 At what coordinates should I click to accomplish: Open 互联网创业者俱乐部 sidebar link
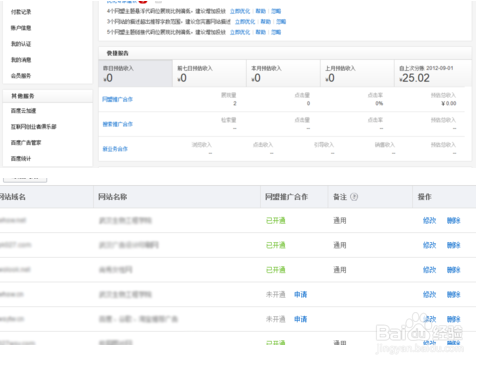click(34, 127)
